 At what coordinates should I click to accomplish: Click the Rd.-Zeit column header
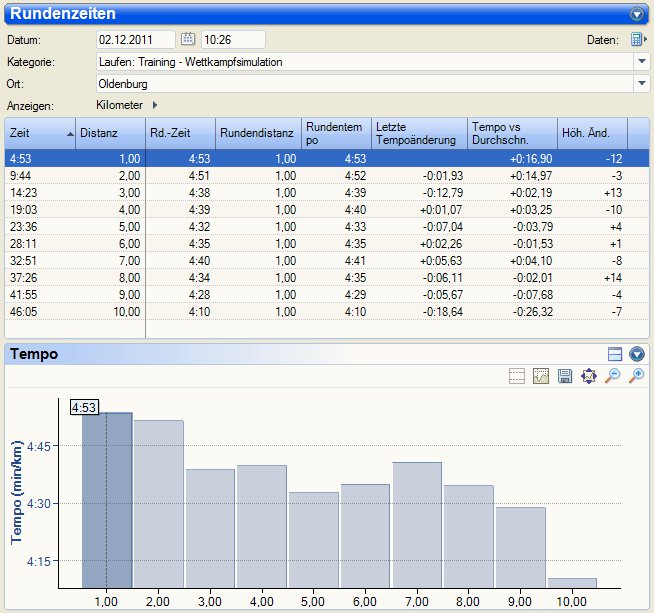coord(180,133)
